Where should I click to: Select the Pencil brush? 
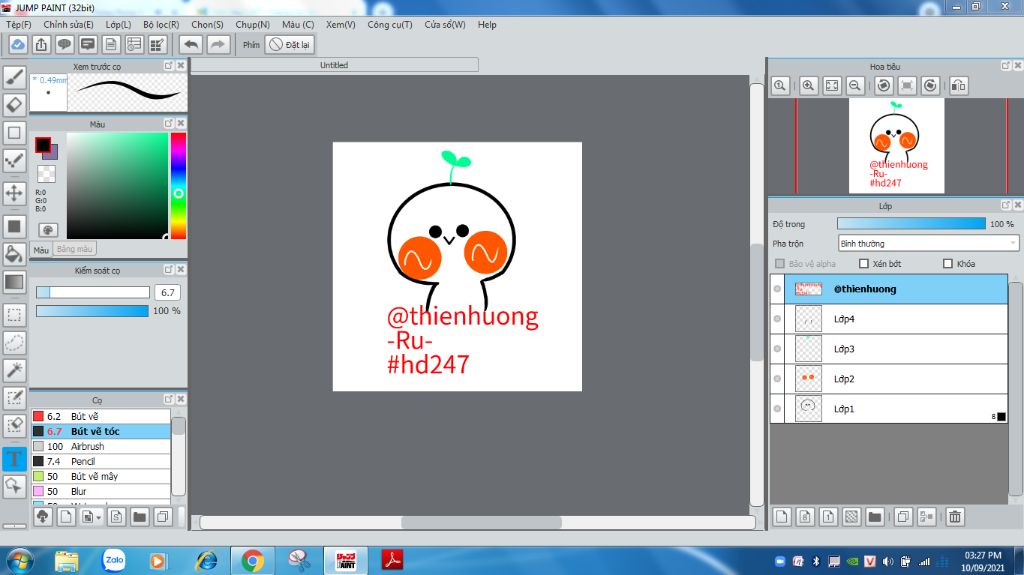(101, 461)
